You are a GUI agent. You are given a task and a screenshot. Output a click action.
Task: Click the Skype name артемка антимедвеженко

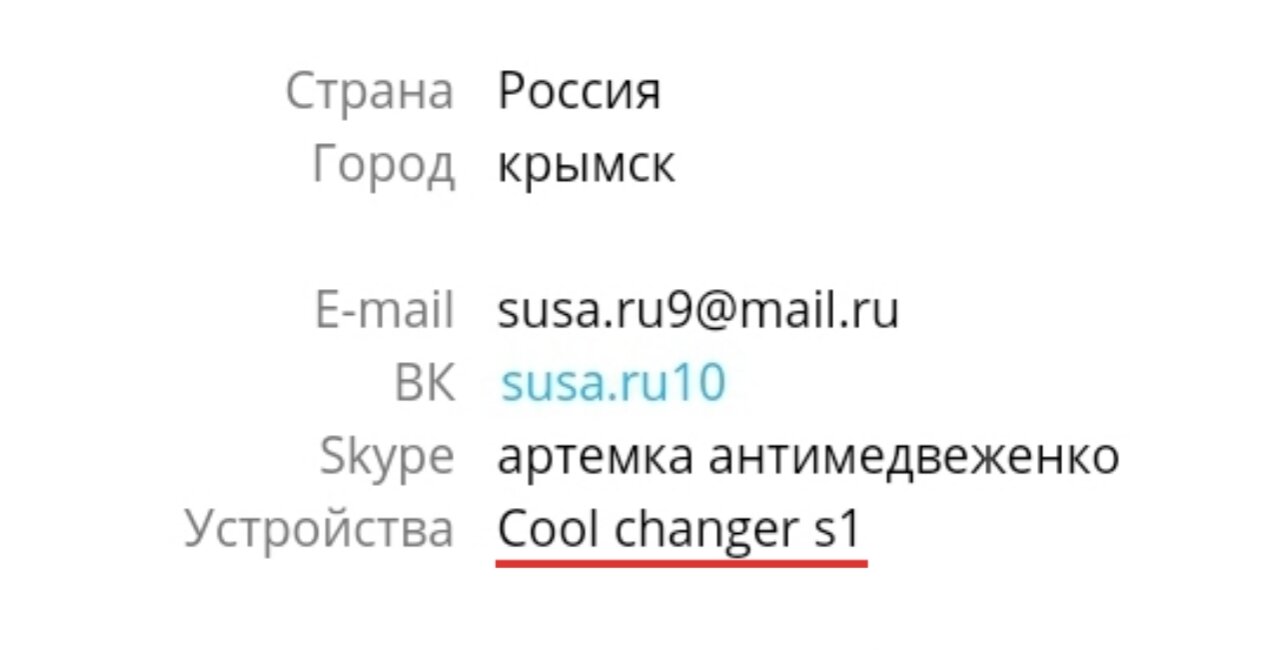(808, 458)
